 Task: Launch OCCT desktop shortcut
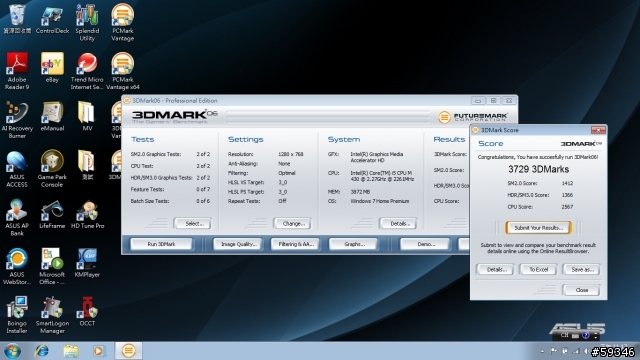pos(87,311)
